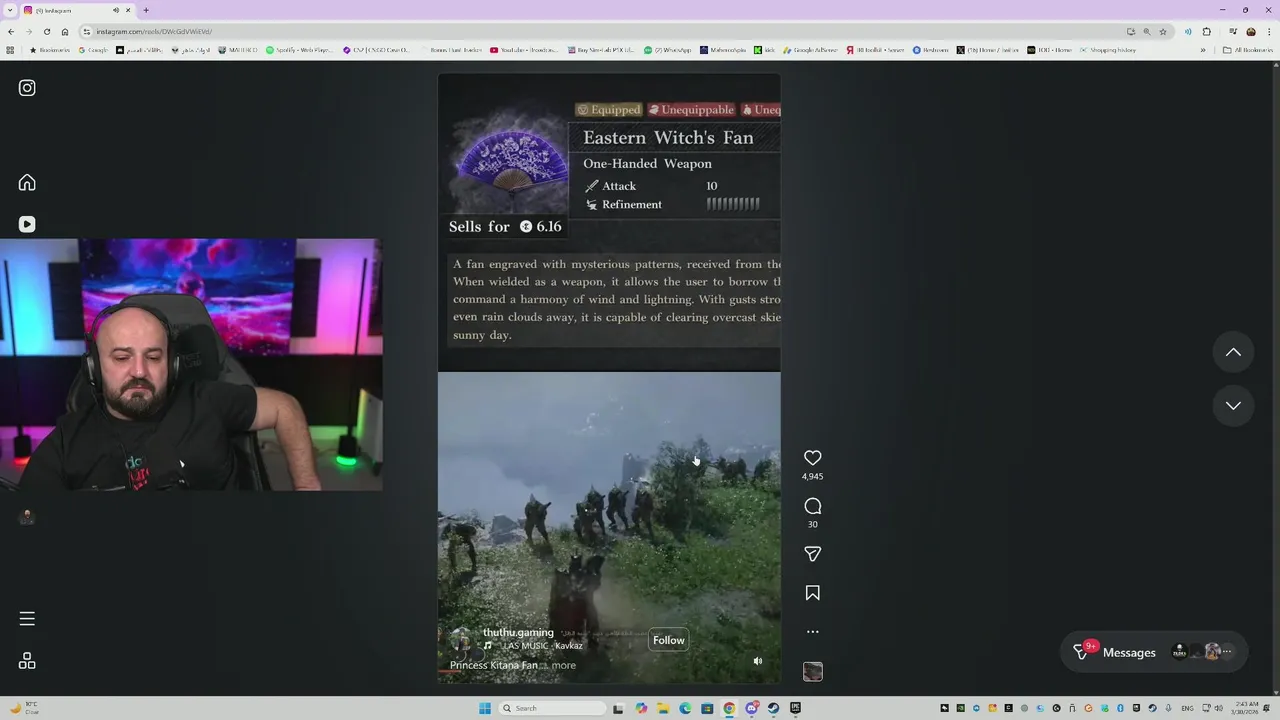Open the Spotify Web Player bookmark

pos(298,50)
